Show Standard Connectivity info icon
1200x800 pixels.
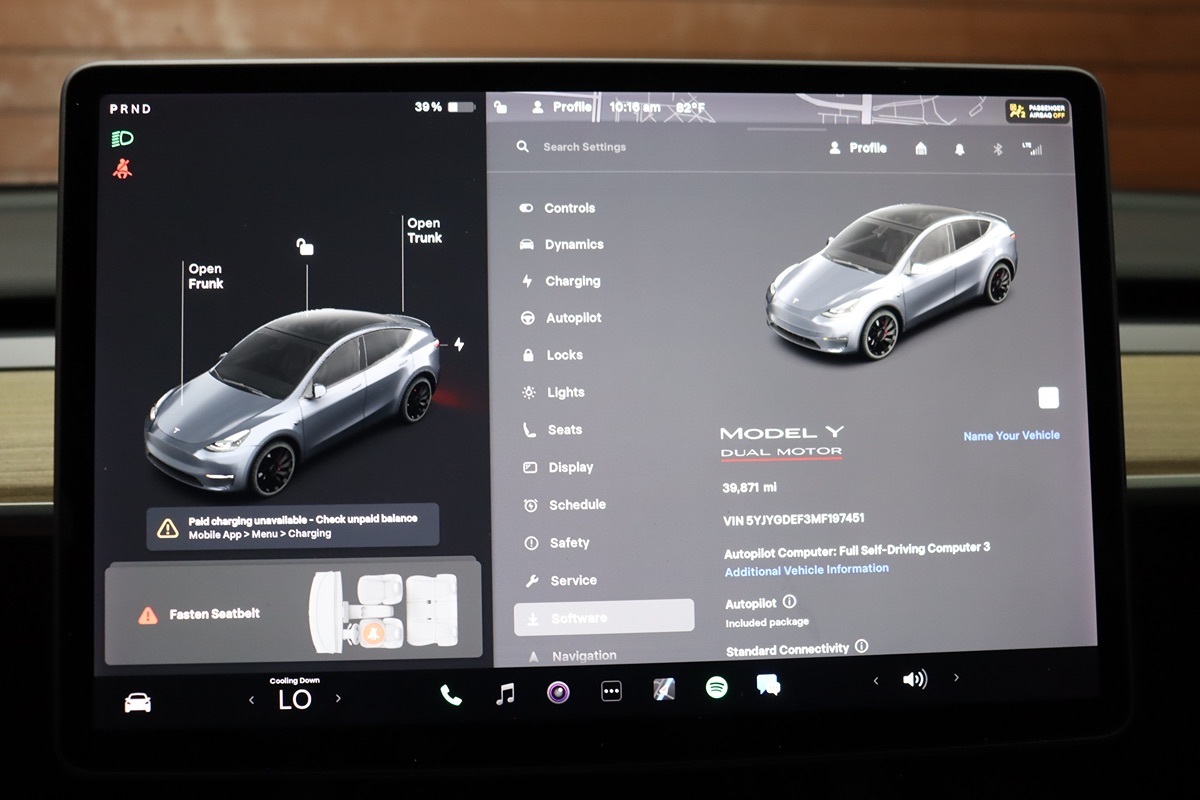coord(861,647)
